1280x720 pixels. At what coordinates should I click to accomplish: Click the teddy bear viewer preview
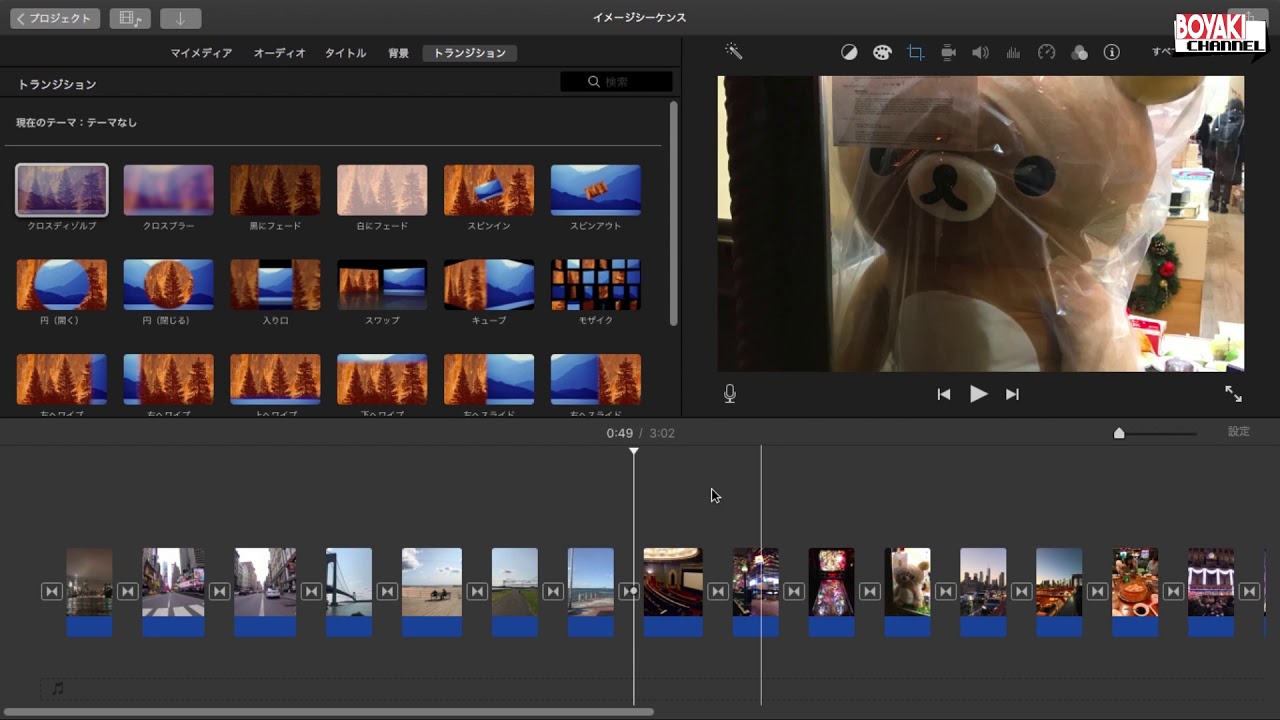click(x=980, y=224)
